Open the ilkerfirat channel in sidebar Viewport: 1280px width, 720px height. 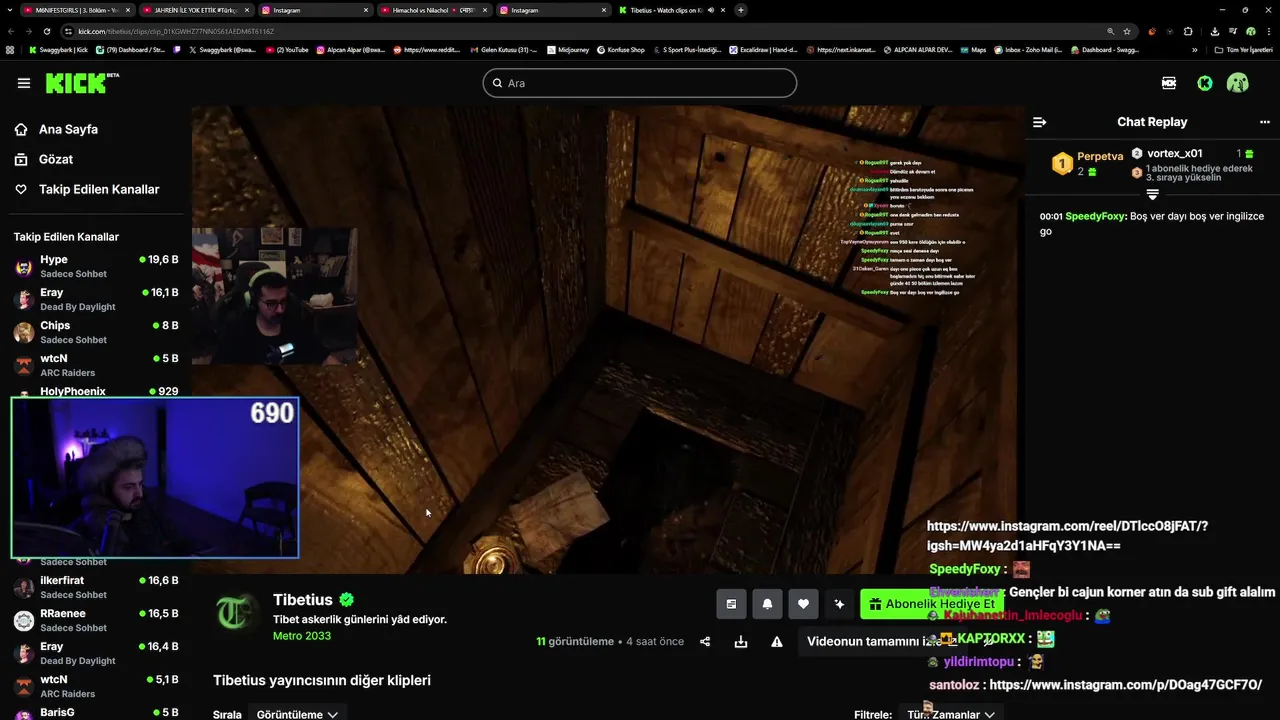tap(96, 587)
